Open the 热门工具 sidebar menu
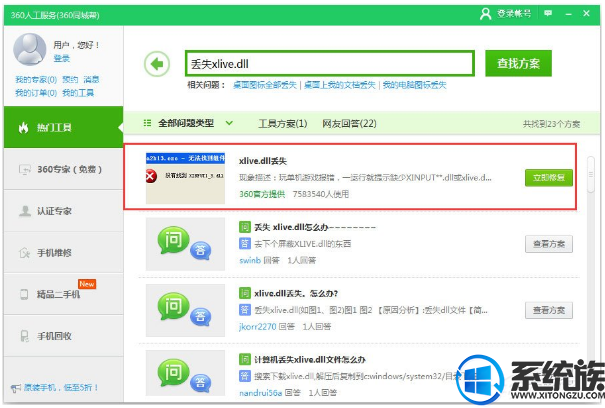The image size is (605, 408). click(x=64, y=127)
